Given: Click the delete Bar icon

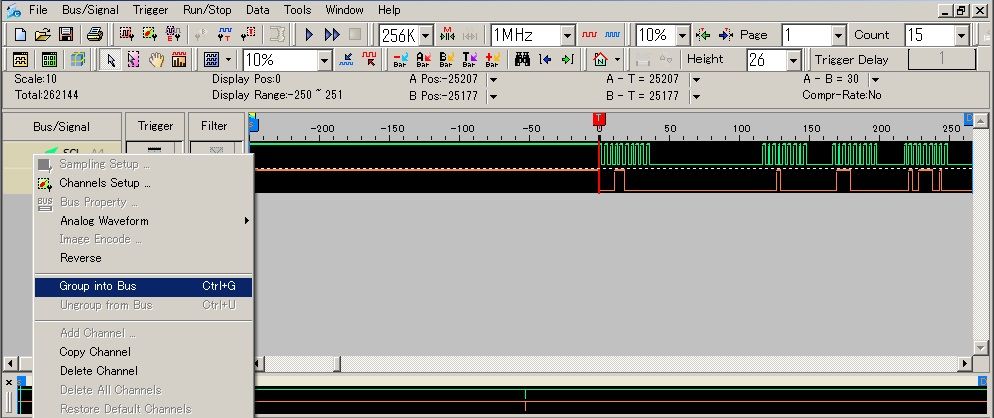Looking at the screenshot, I should (x=400, y=60).
